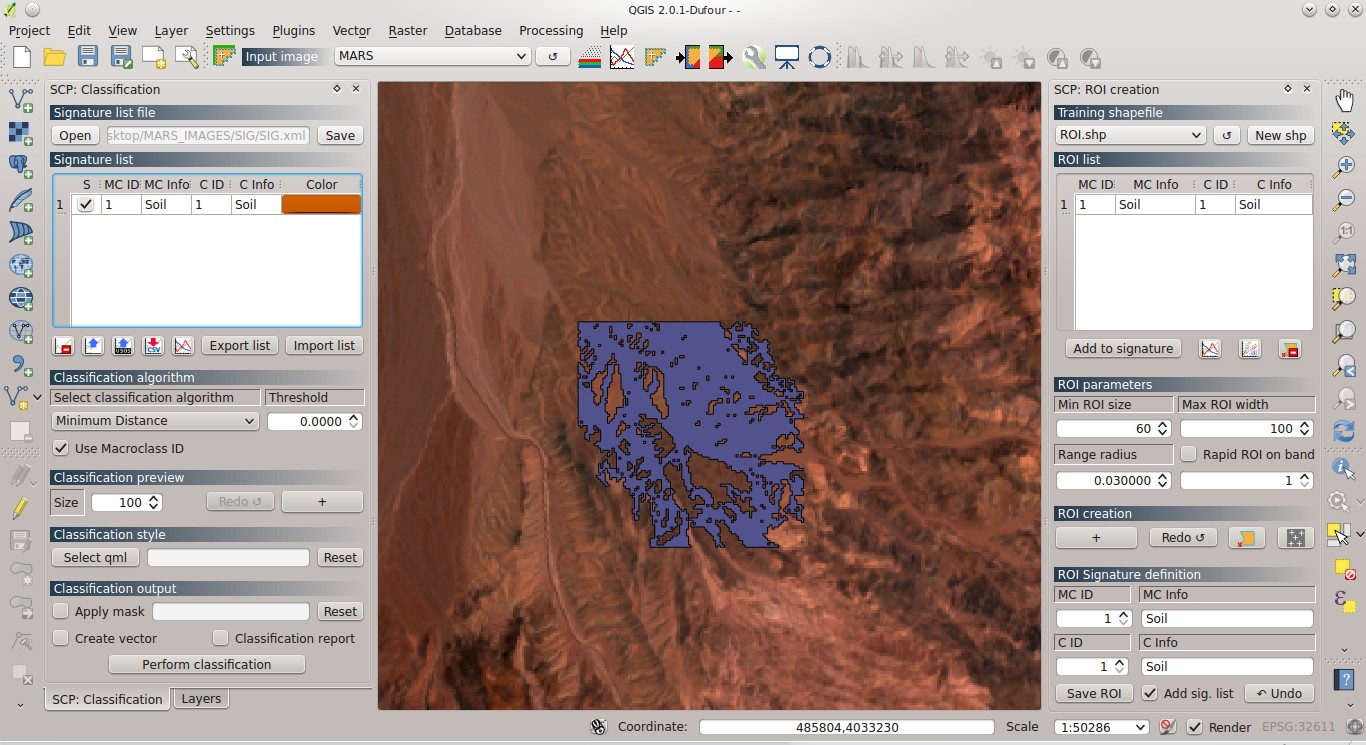Open the band set wrench tool
Screen dimensions: 1366x745
tap(753, 57)
